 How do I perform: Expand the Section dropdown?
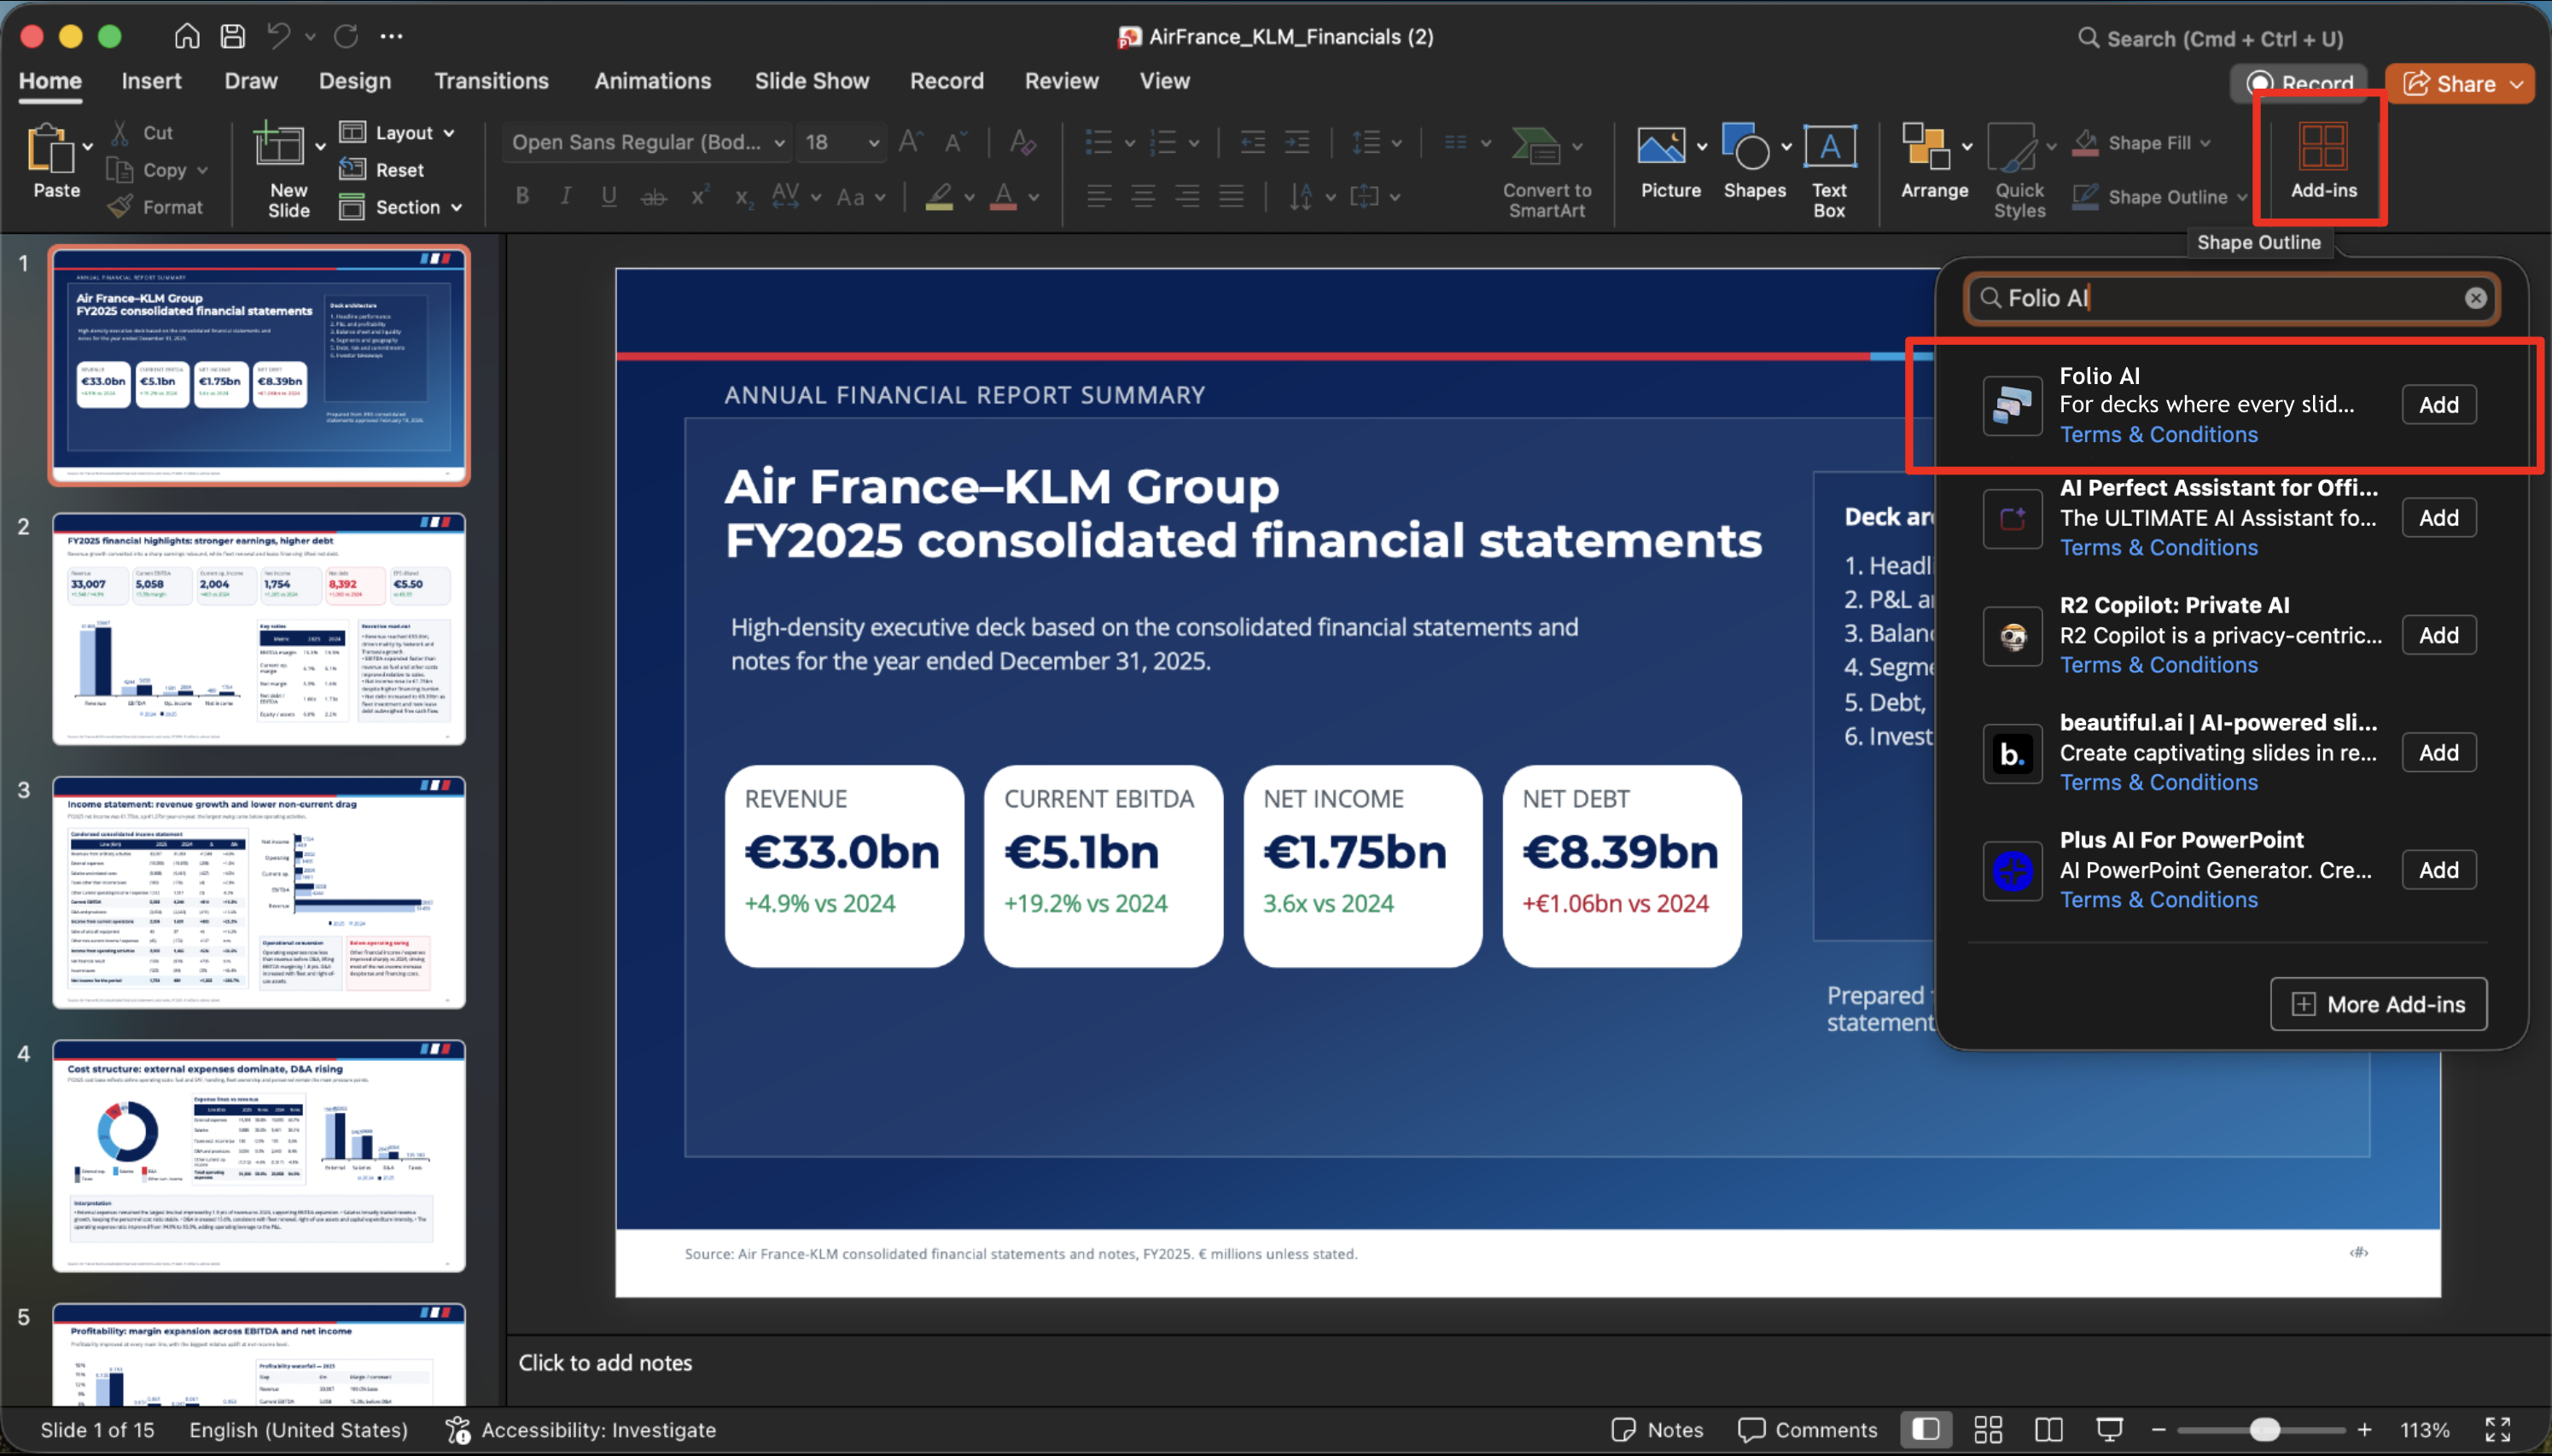456,208
